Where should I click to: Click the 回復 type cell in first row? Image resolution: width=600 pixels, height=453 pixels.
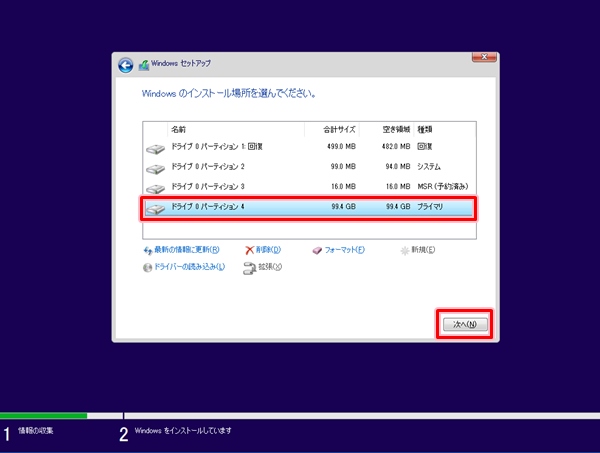tap(425, 147)
